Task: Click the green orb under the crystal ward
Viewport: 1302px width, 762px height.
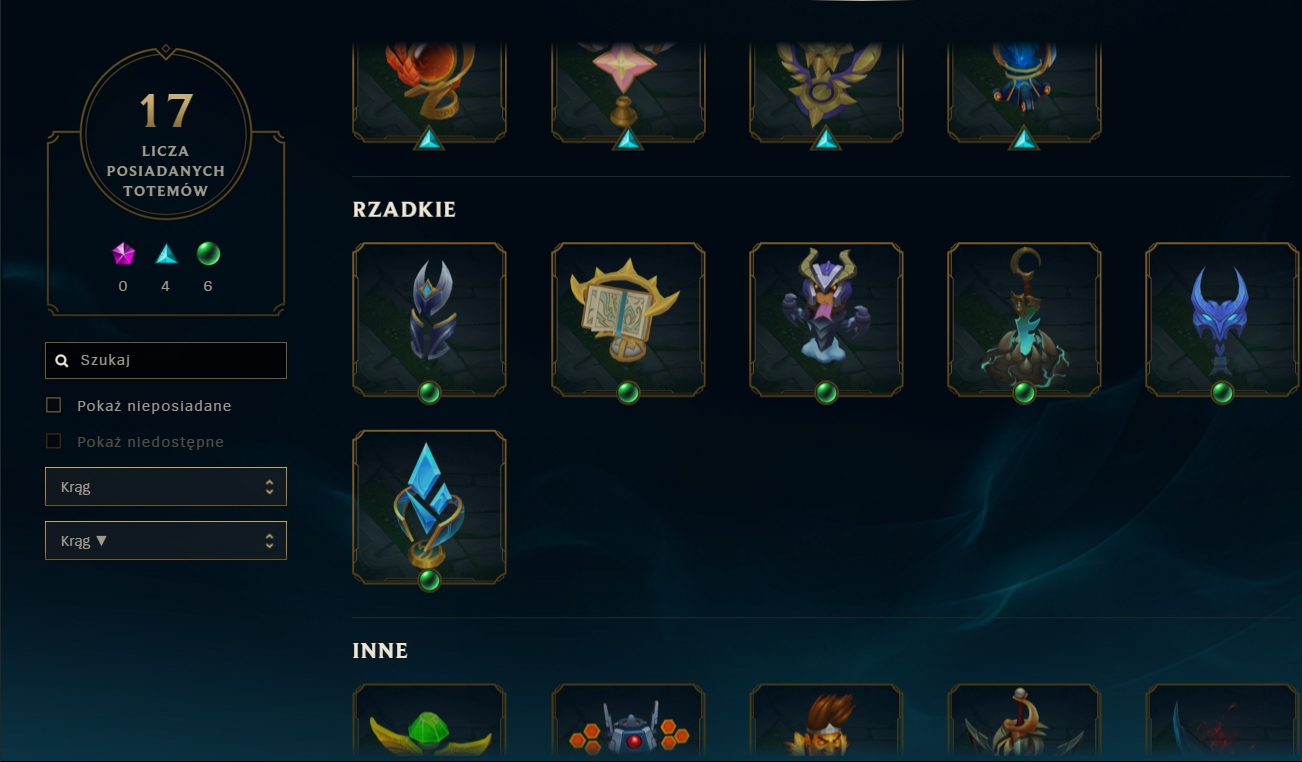Action: (430, 581)
